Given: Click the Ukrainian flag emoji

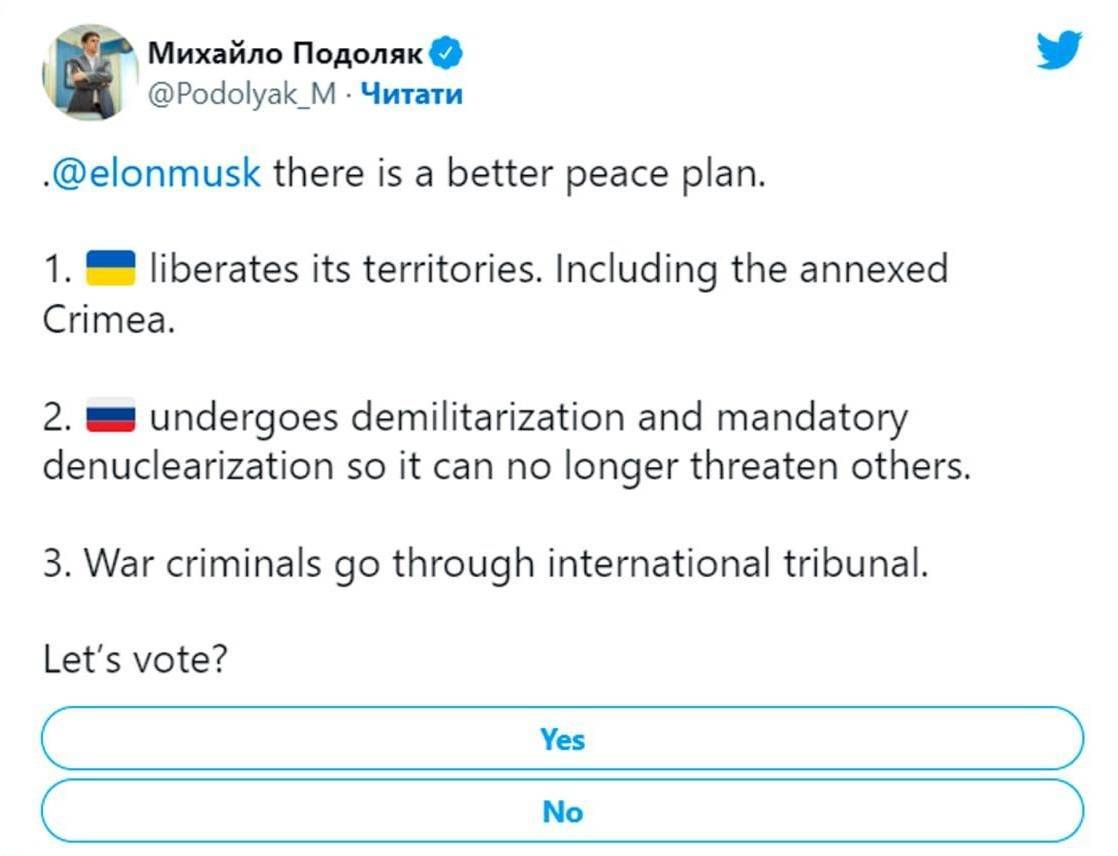Looking at the screenshot, I should pos(111,269).
